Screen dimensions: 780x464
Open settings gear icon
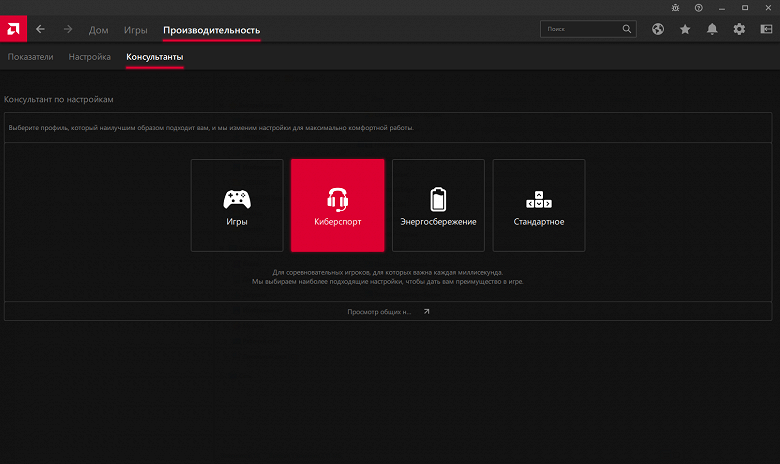point(739,29)
